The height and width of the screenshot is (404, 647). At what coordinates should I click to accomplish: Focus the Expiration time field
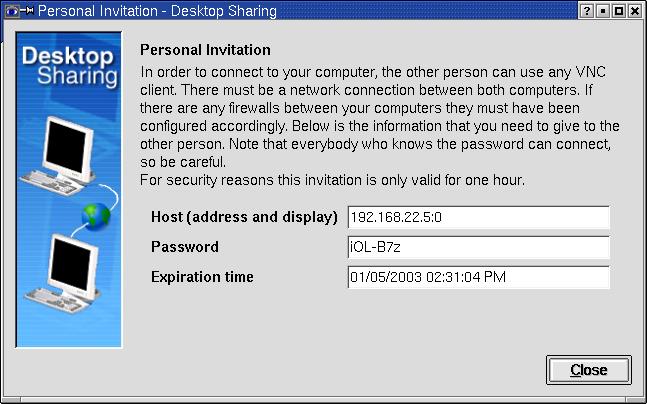[x=478, y=277]
